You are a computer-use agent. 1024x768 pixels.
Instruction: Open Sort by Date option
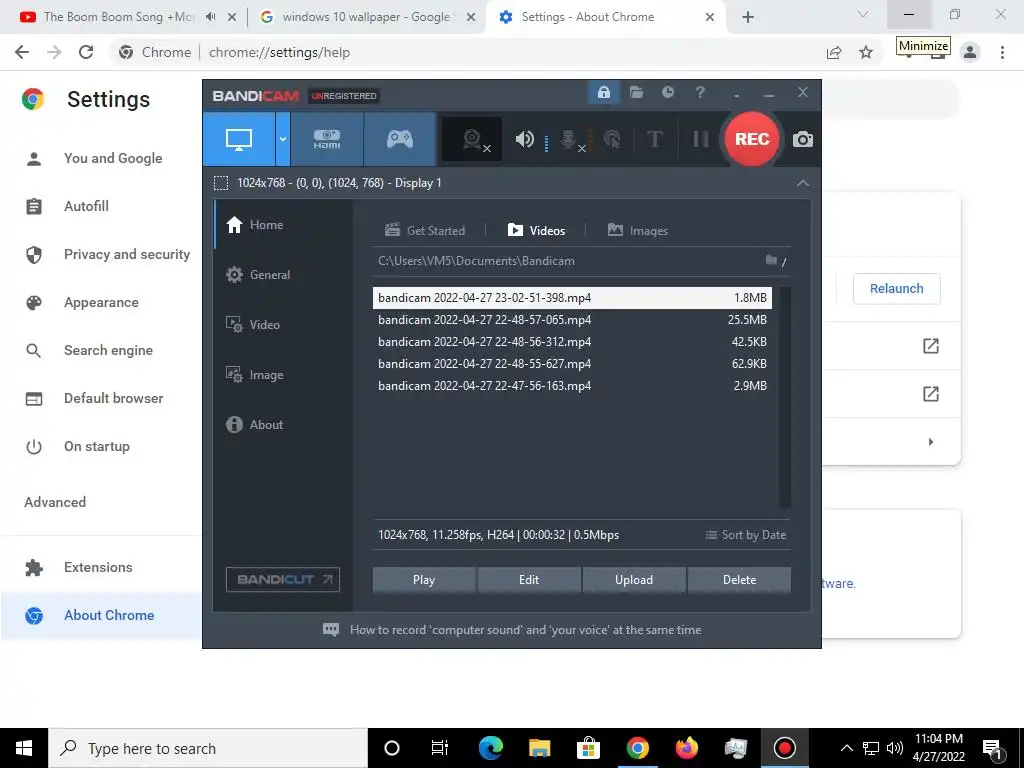pos(746,535)
